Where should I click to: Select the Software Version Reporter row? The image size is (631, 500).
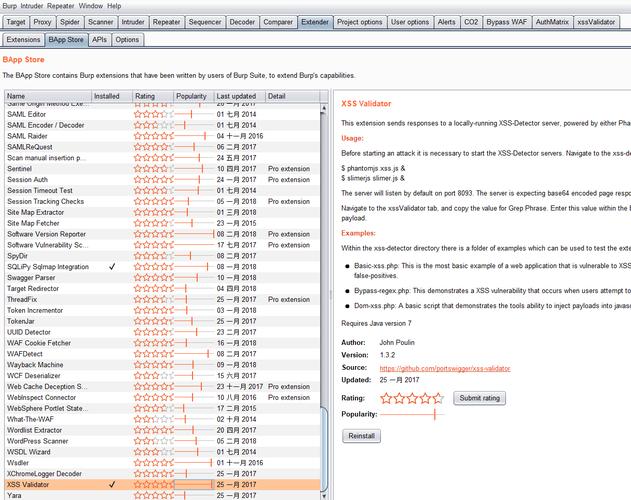[x=163, y=234]
